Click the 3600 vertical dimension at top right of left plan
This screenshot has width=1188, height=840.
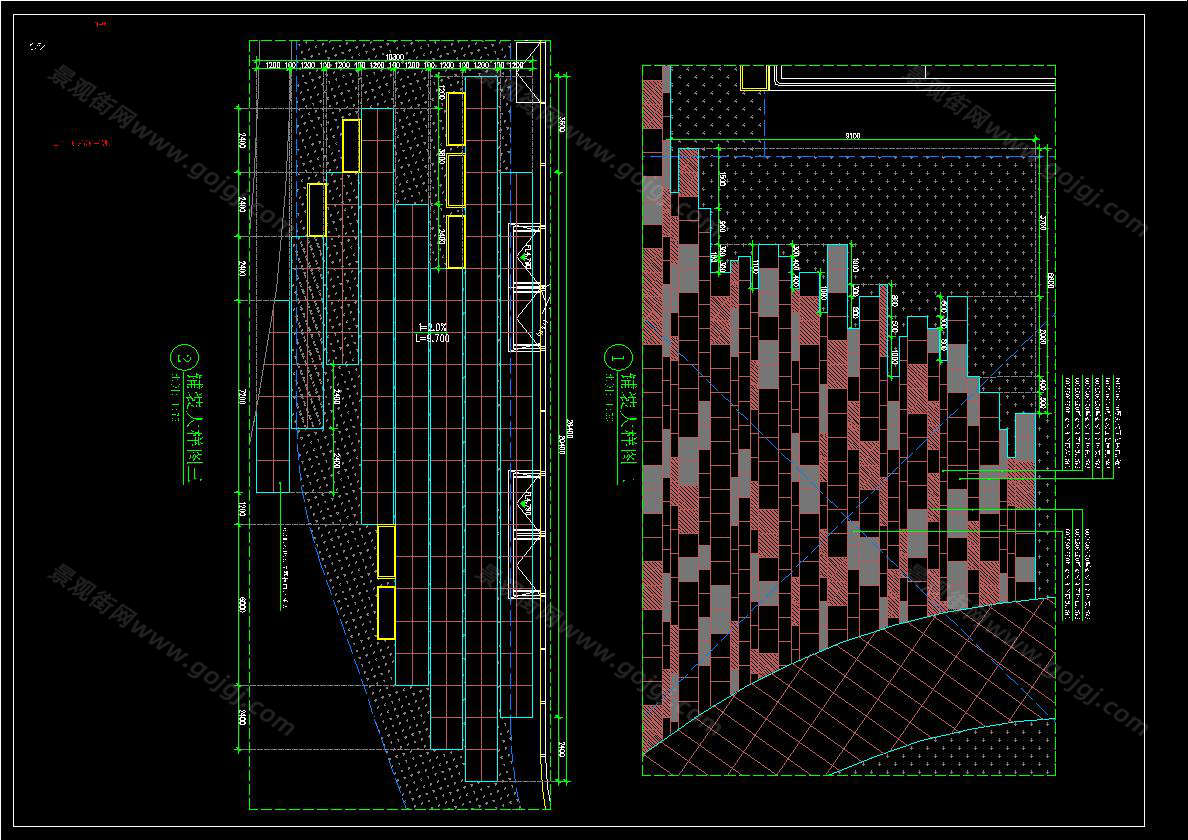pos(562,124)
